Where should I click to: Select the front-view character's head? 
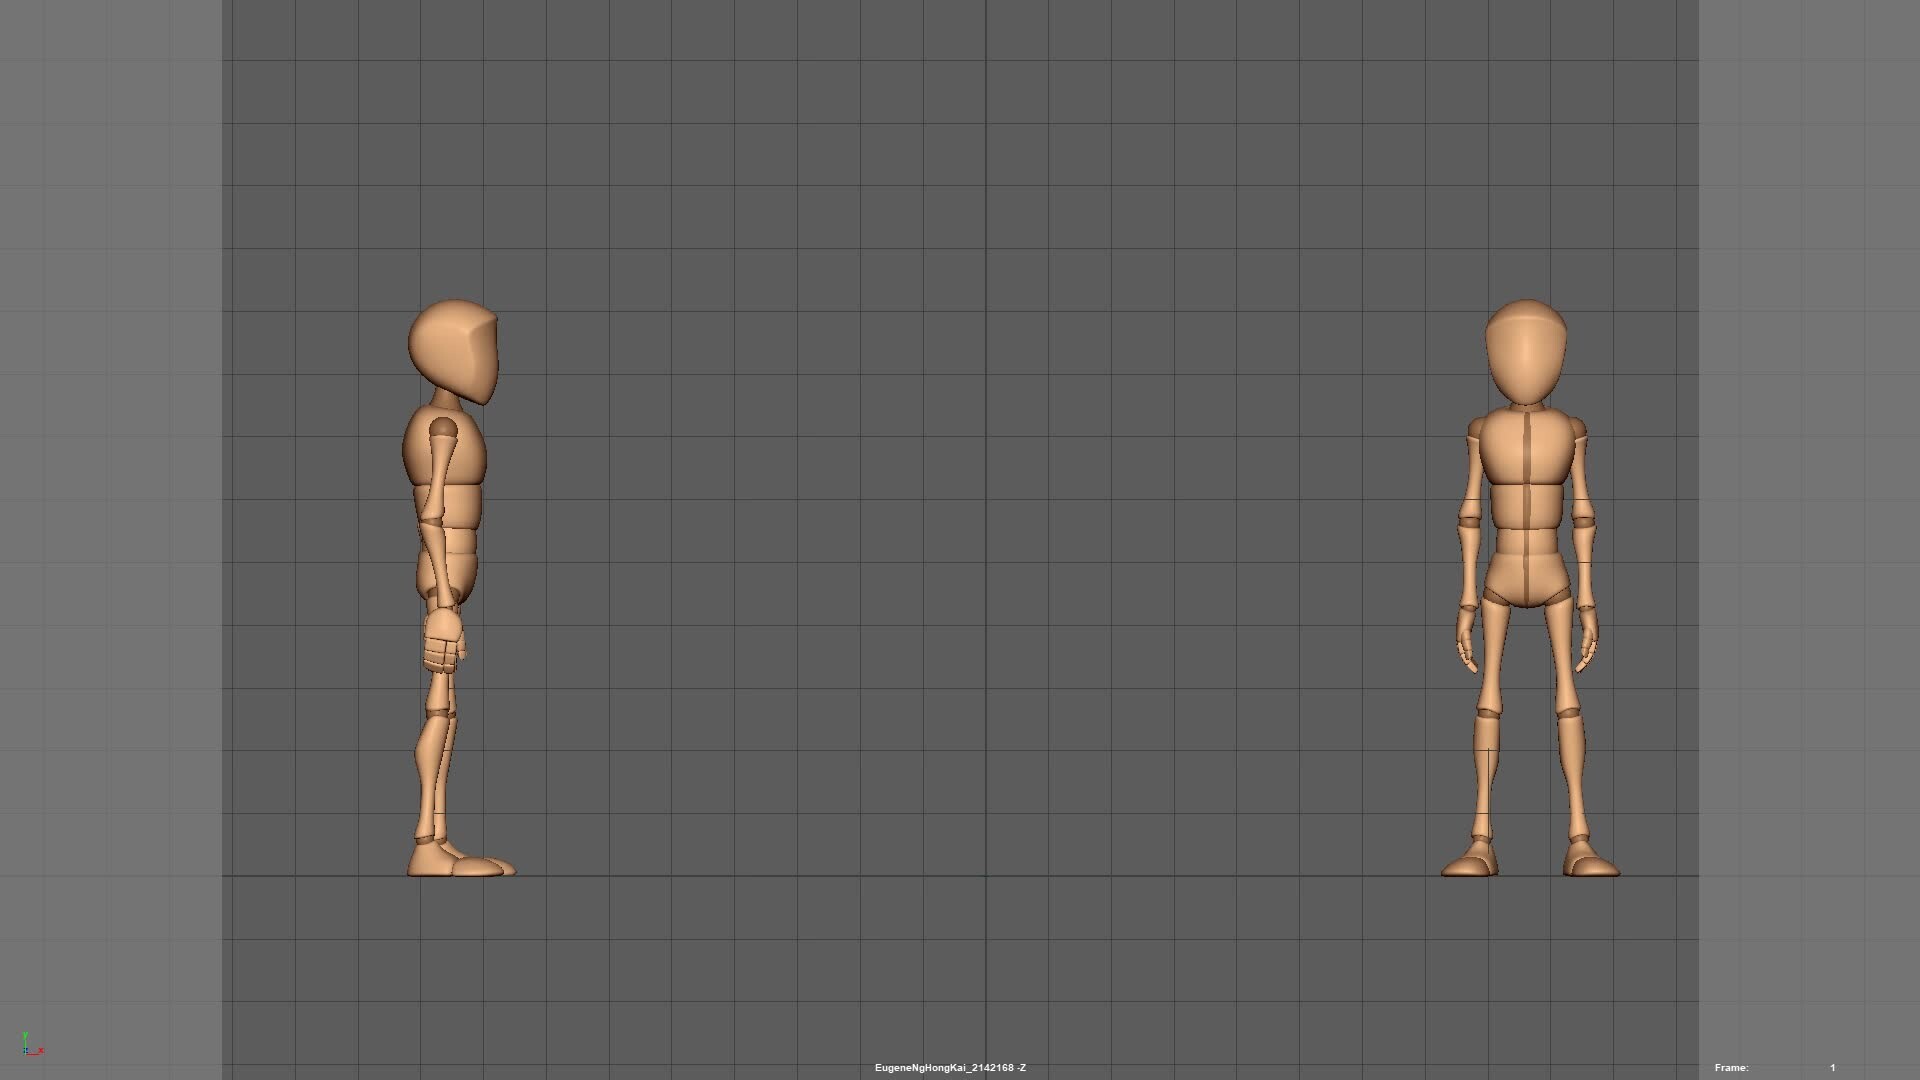[1526, 352]
